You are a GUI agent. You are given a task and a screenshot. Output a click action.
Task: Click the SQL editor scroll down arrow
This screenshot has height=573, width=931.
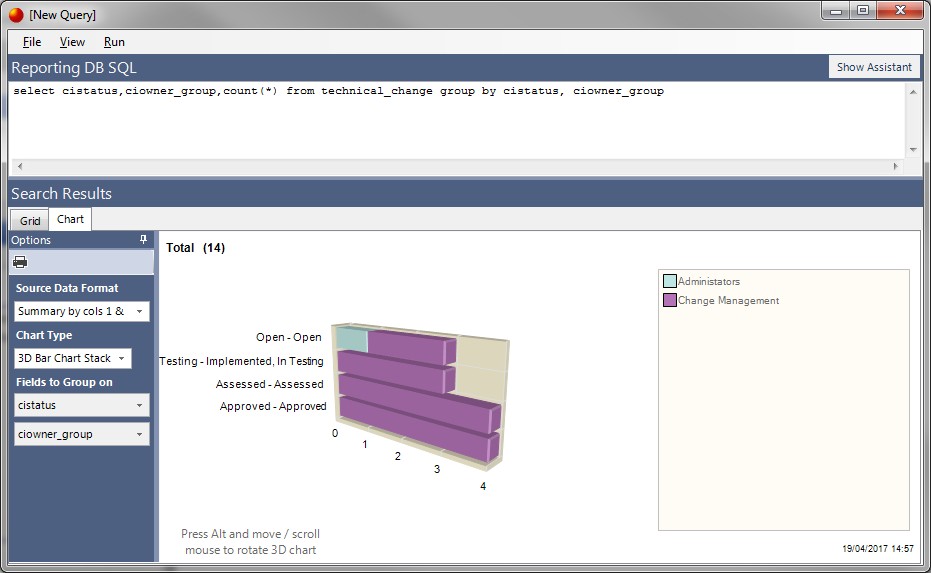[913, 150]
